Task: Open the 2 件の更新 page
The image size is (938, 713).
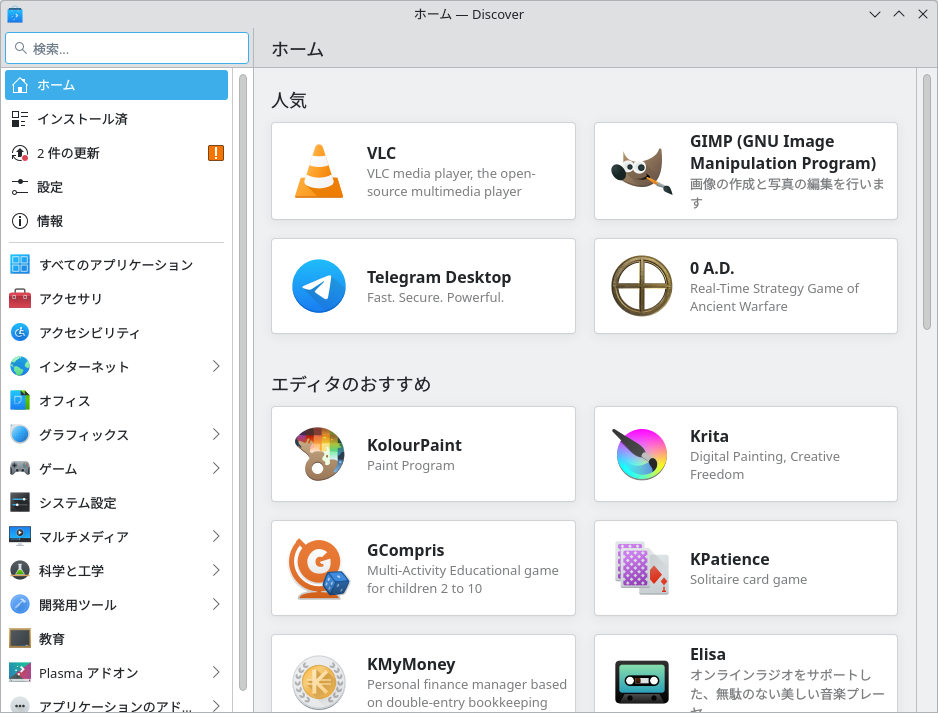Action: click(x=117, y=153)
